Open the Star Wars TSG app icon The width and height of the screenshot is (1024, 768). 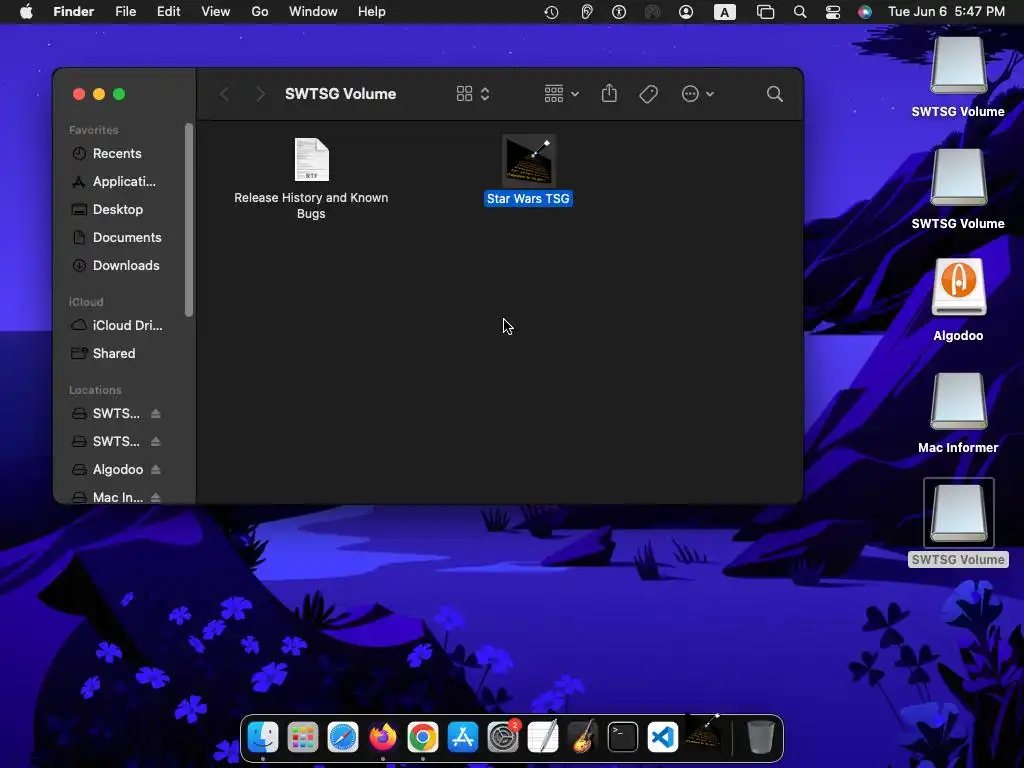point(529,161)
